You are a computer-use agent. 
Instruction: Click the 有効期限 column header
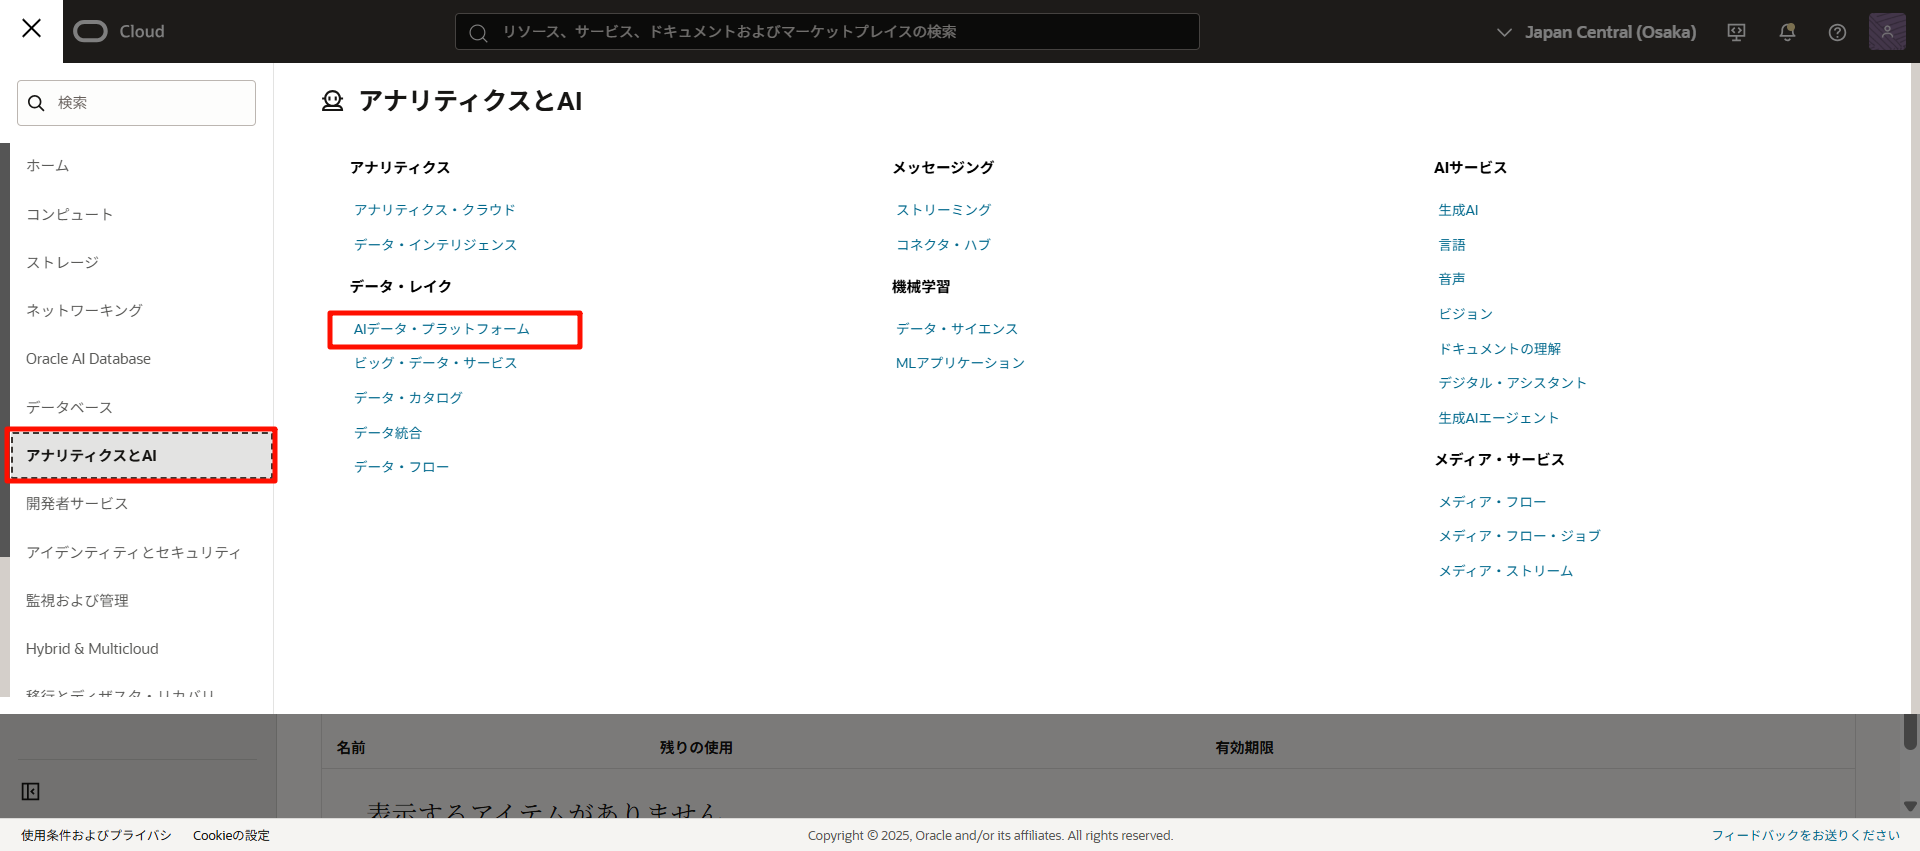(1244, 748)
